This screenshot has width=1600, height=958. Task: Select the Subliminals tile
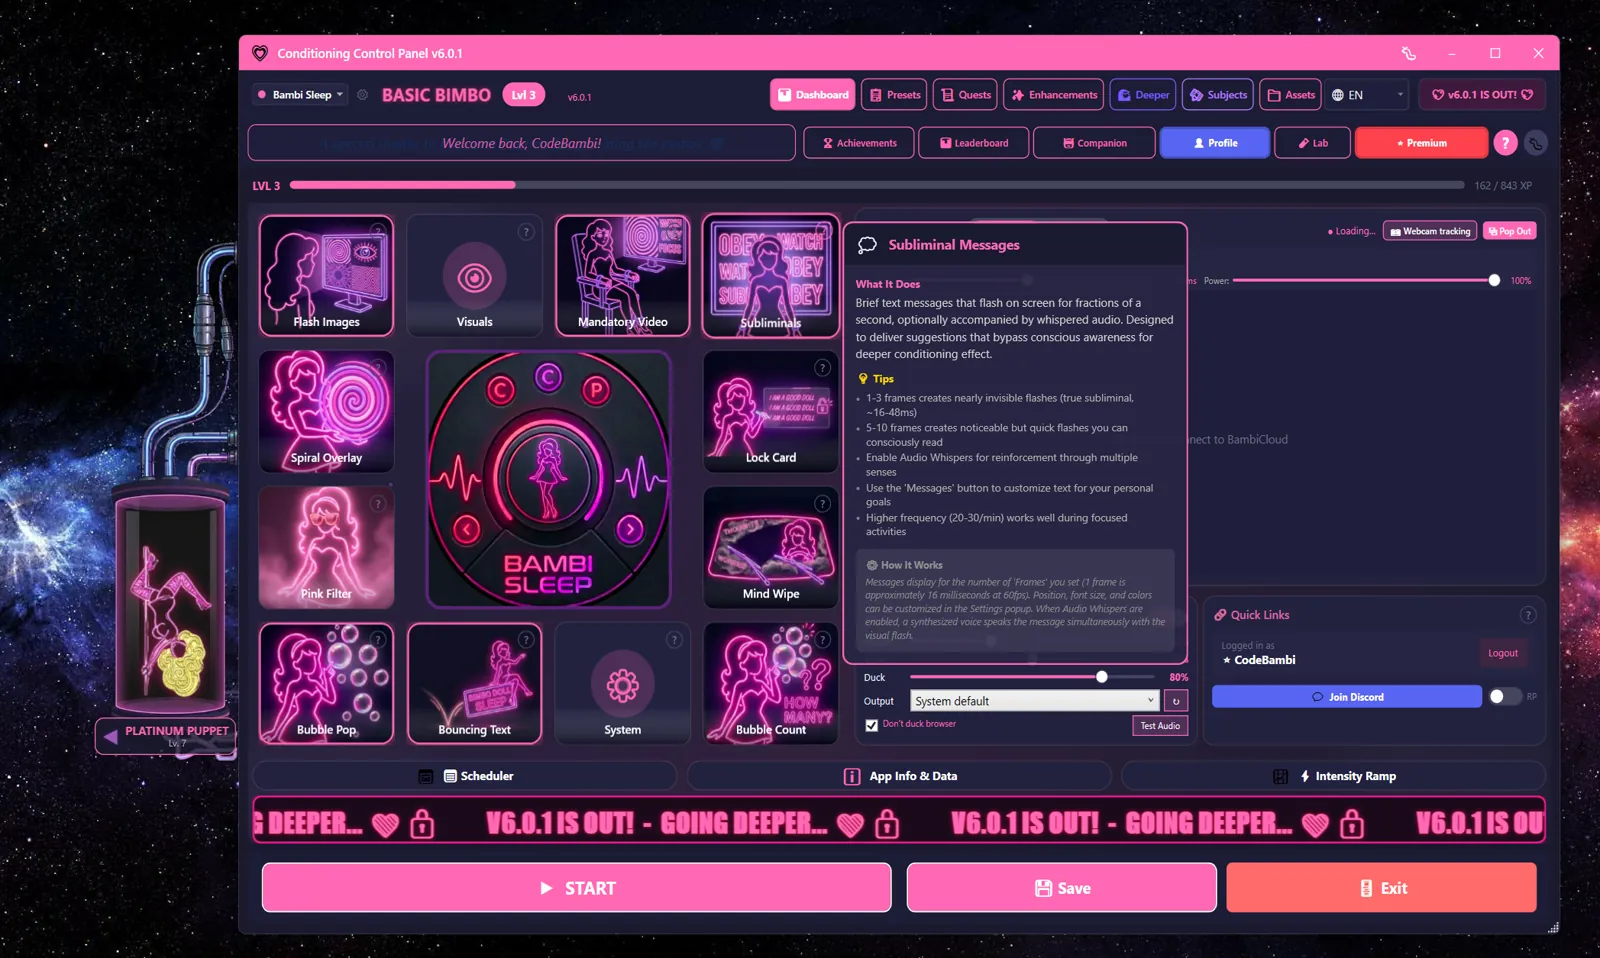(x=770, y=276)
